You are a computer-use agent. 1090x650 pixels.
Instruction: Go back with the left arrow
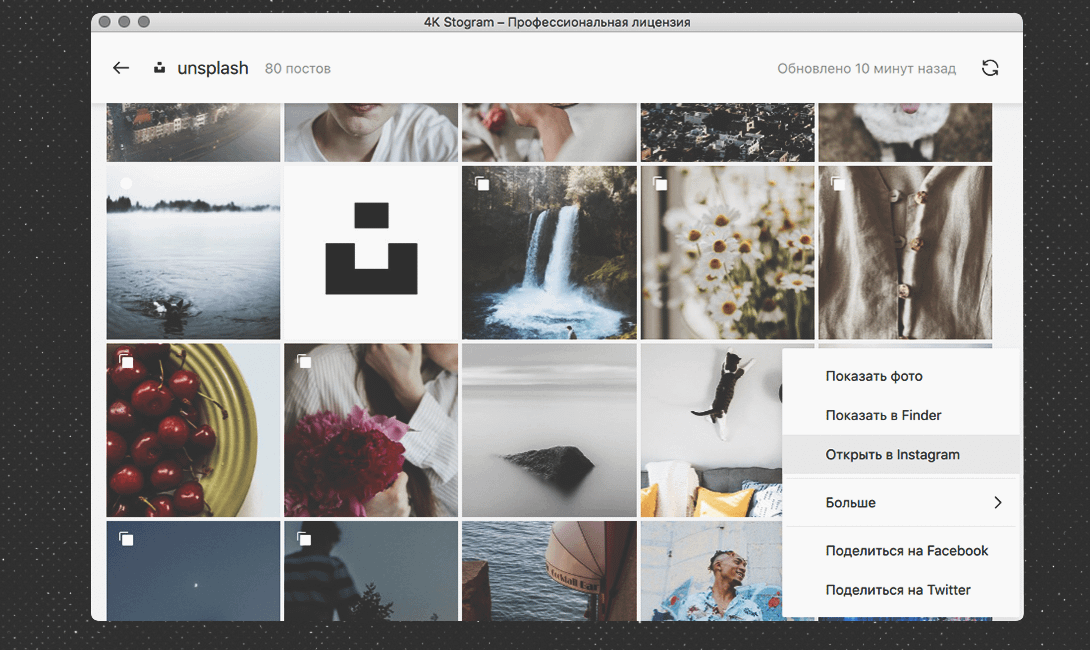click(x=121, y=67)
